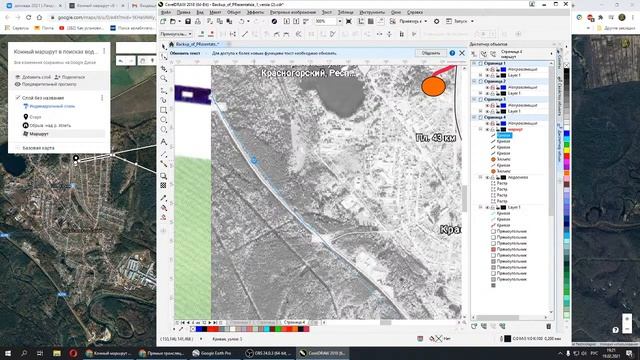Select the highlighted Кривая object in tree
The image size is (640, 360).
coord(504,135)
